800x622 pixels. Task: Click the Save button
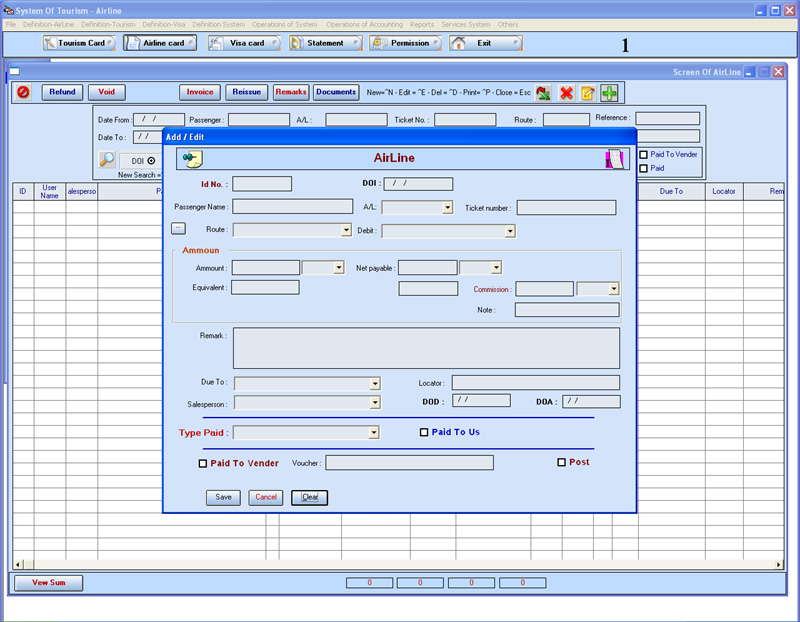[x=223, y=497]
